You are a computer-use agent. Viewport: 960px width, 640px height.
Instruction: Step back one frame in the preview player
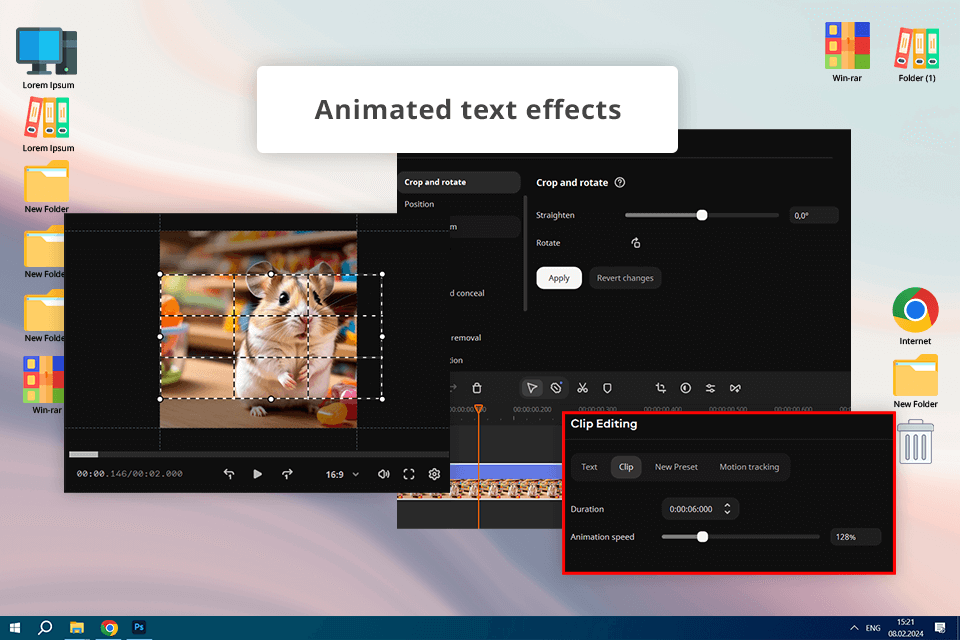pos(229,474)
